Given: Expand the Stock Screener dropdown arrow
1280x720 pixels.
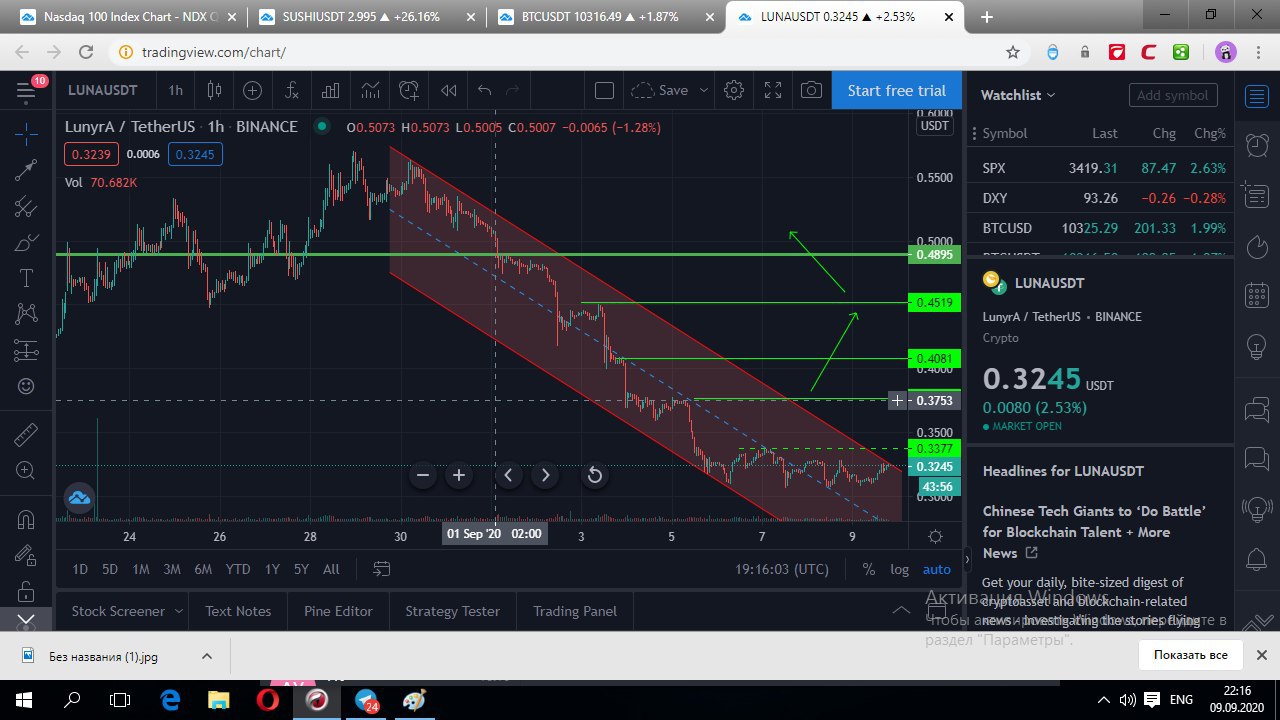Looking at the screenshot, I should point(178,611).
